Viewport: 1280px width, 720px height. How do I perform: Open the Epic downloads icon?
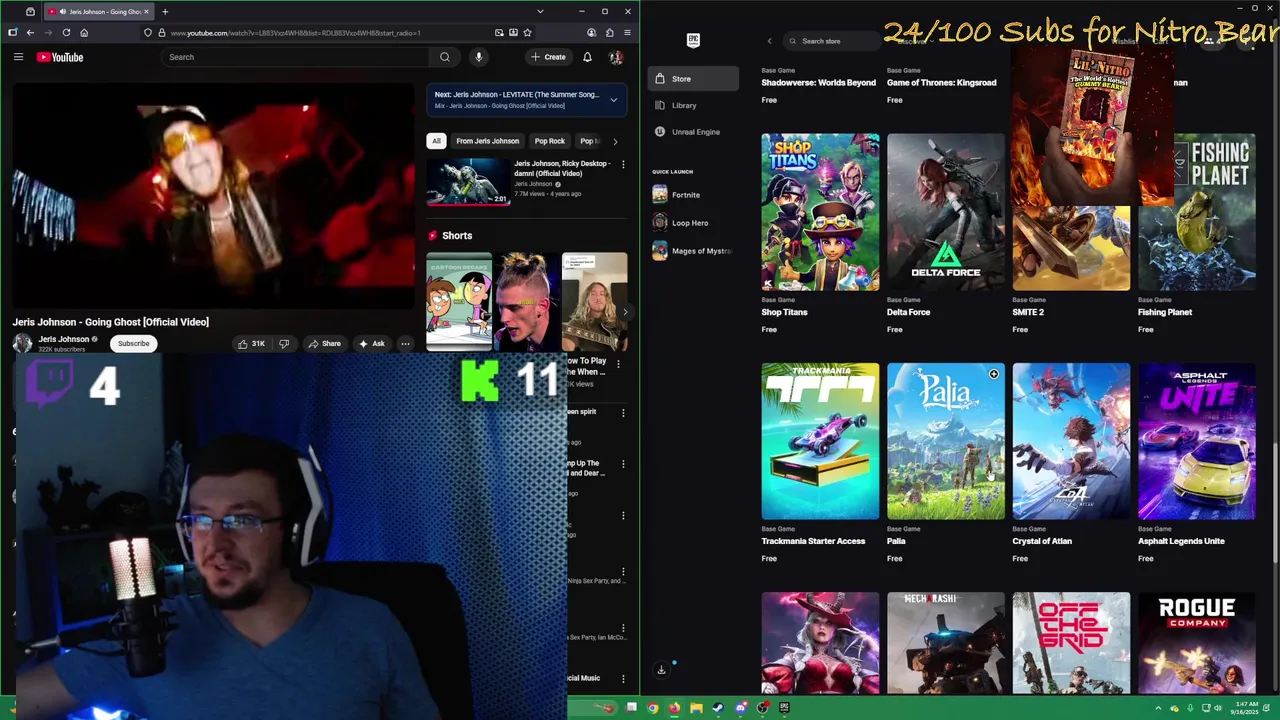pyautogui.click(x=661, y=670)
